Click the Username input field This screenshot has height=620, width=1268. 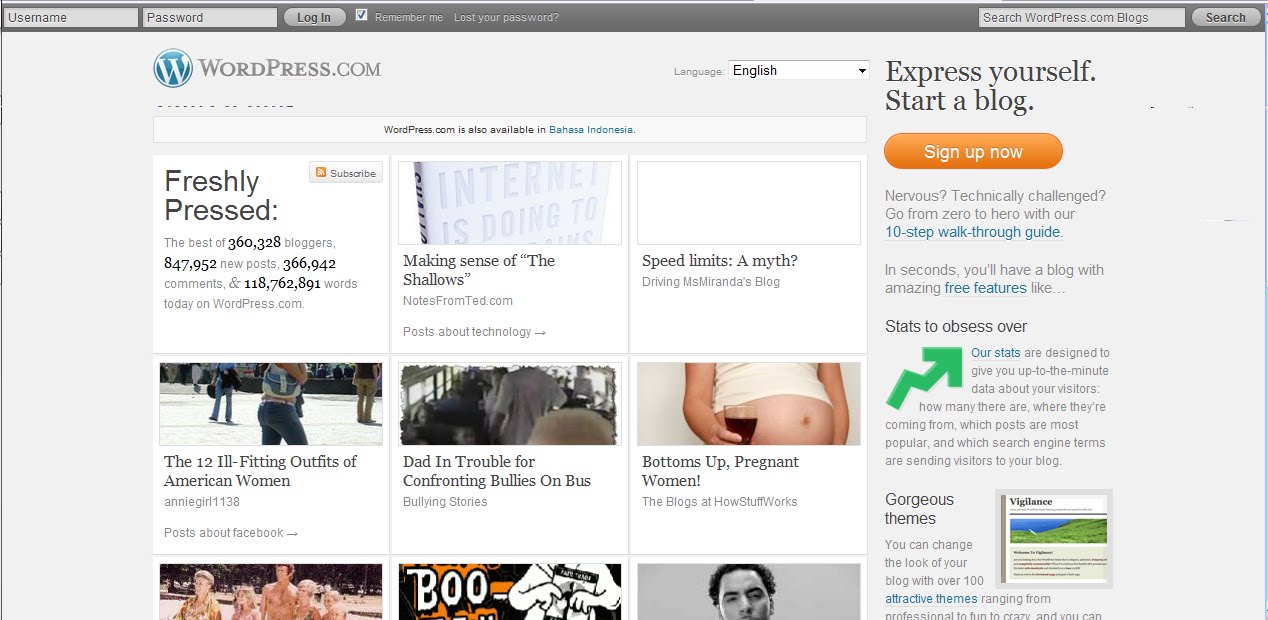pyautogui.click(x=70, y=17)
